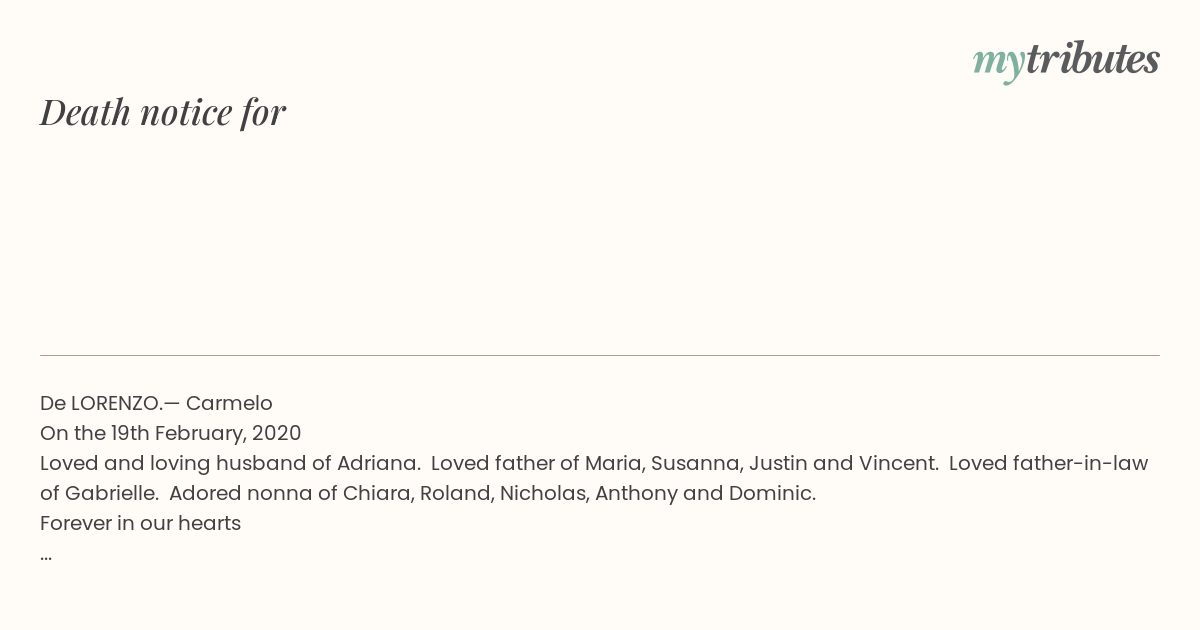Click the dark "tributes" part of logo

1092,59
